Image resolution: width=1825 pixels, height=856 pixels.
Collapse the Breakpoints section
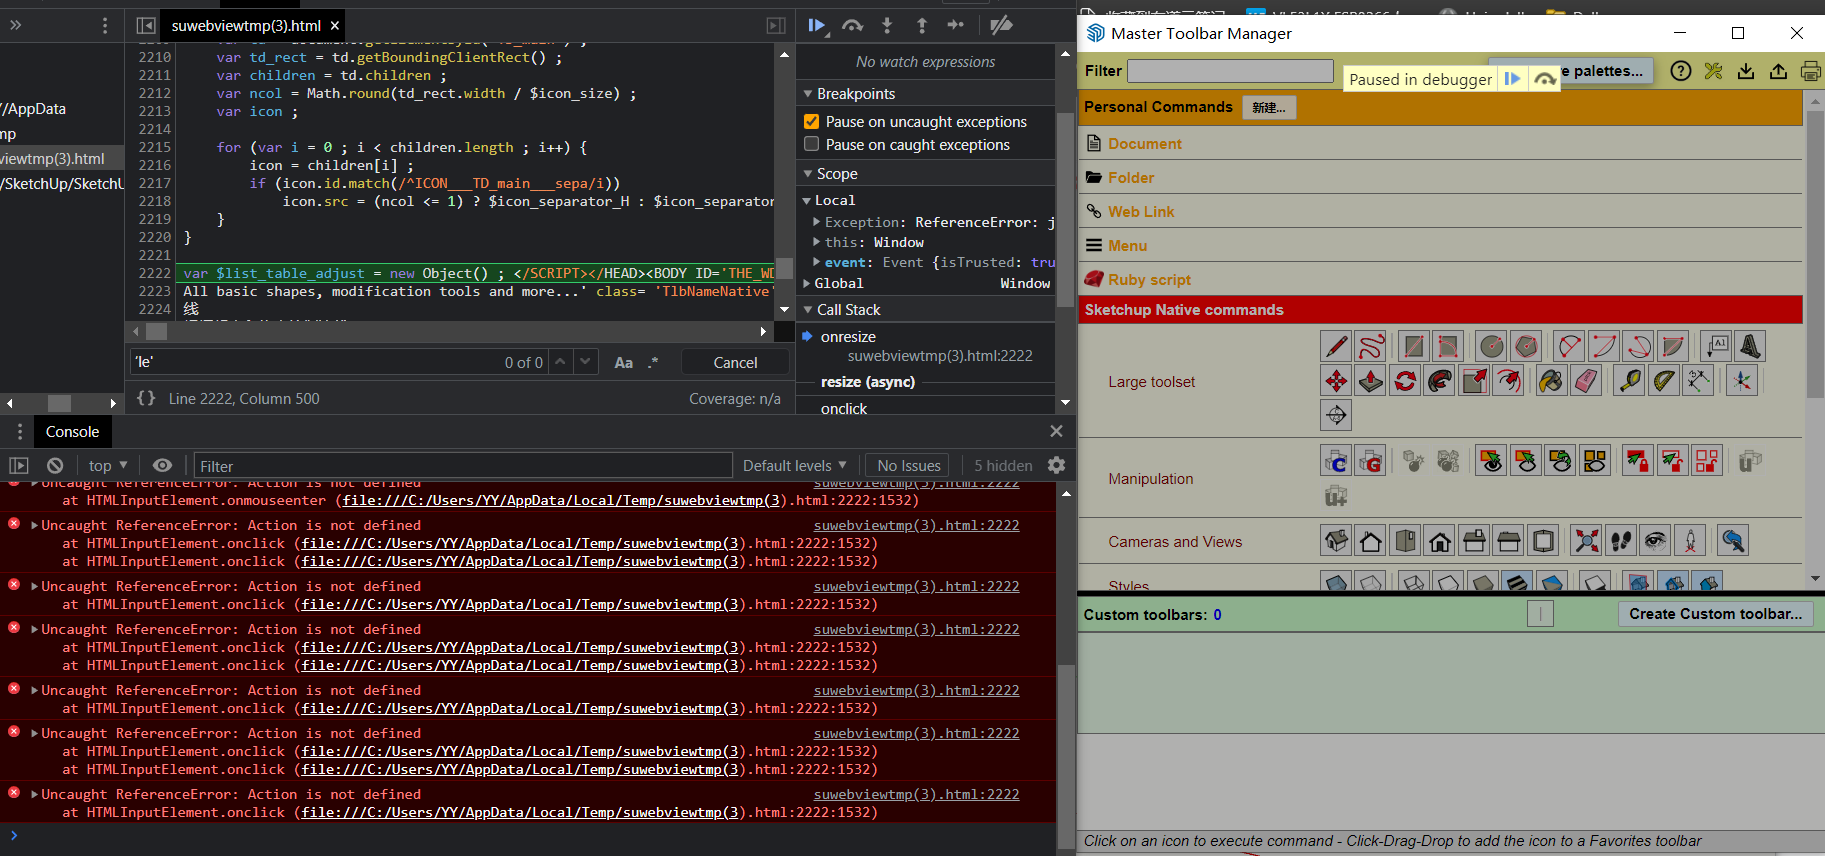[808, 94]
